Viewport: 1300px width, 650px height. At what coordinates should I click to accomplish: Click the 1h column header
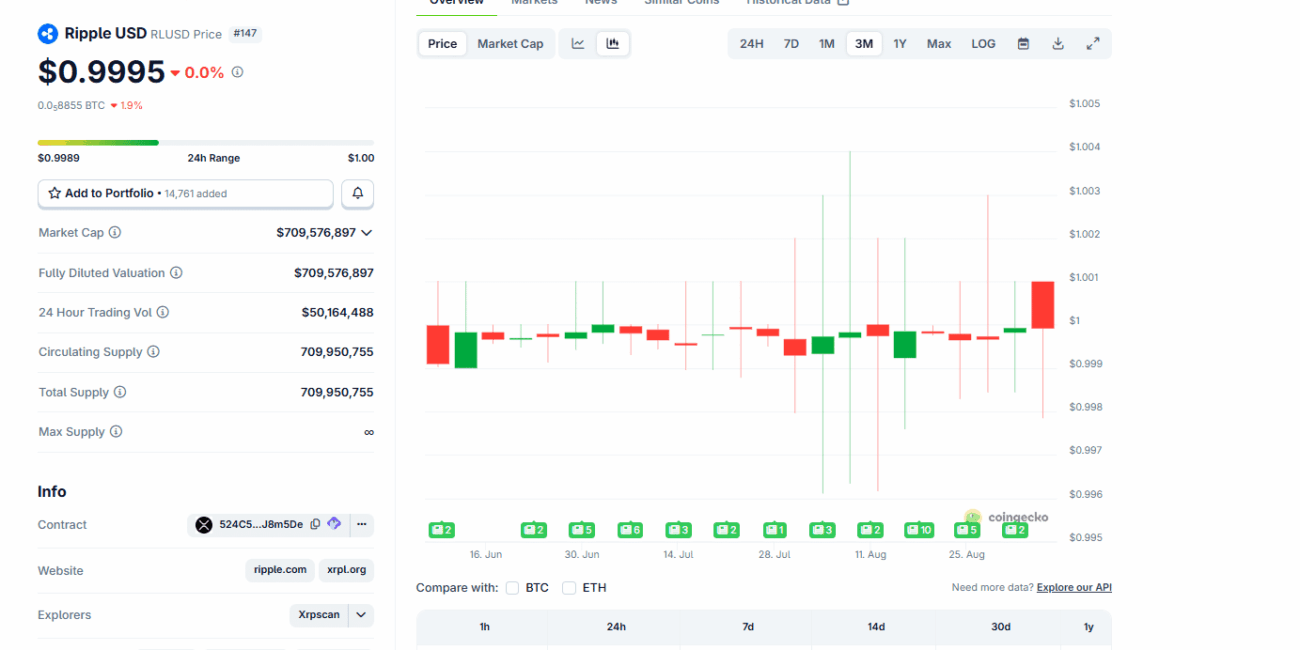point(484,627)
